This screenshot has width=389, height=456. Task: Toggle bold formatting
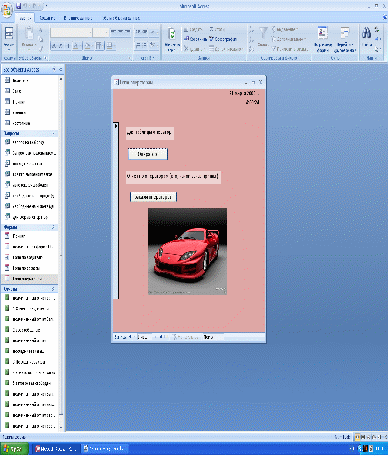(x=53, y=46)
